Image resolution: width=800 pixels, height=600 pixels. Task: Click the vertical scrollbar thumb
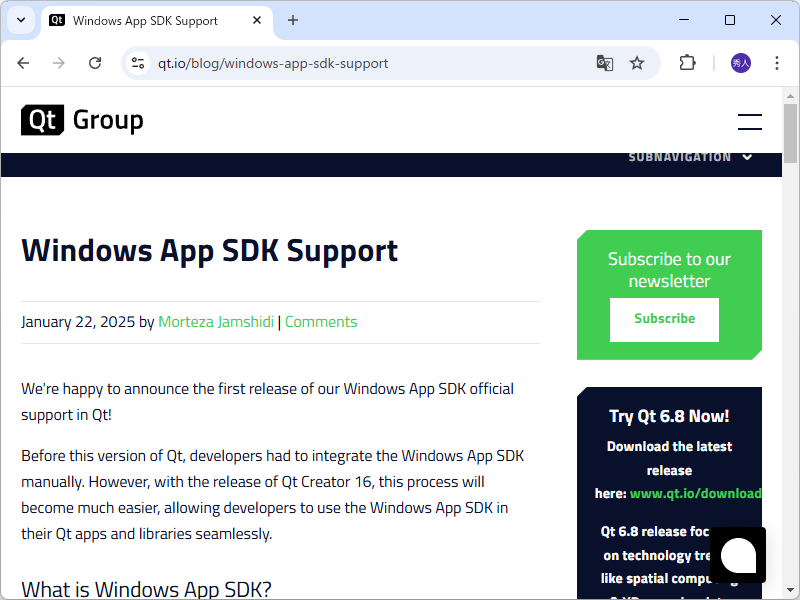tap(790, 134)
